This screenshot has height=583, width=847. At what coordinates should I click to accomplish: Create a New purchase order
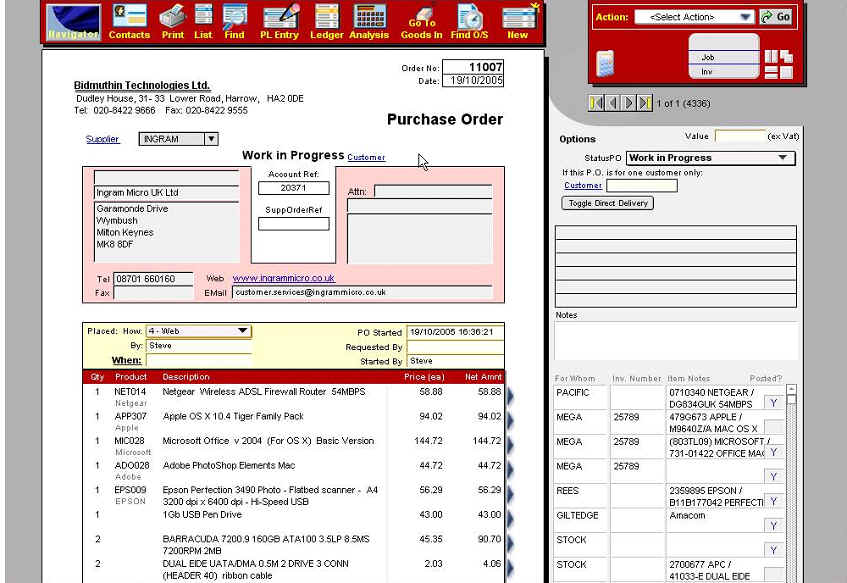(517, 22)
